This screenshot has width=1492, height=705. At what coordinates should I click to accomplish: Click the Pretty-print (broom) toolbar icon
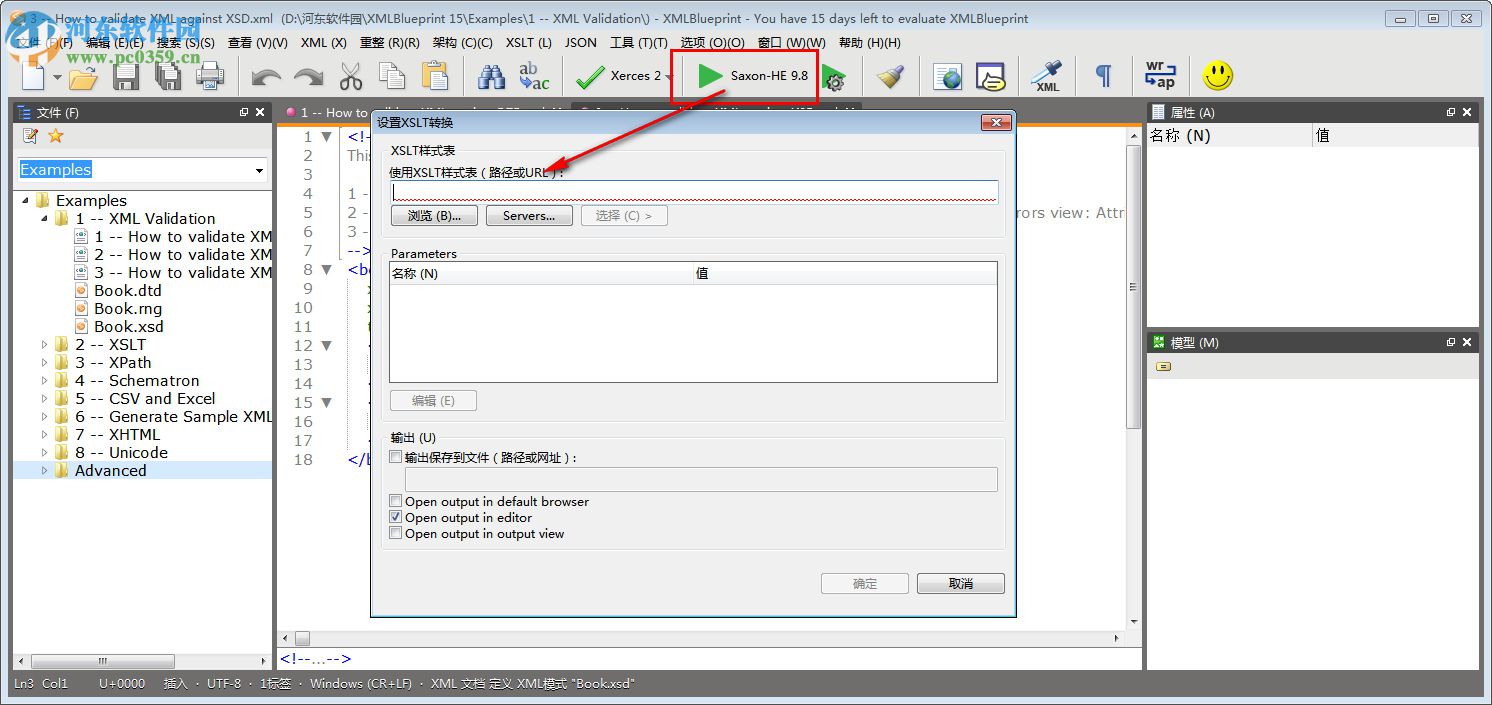click(890, 76)
